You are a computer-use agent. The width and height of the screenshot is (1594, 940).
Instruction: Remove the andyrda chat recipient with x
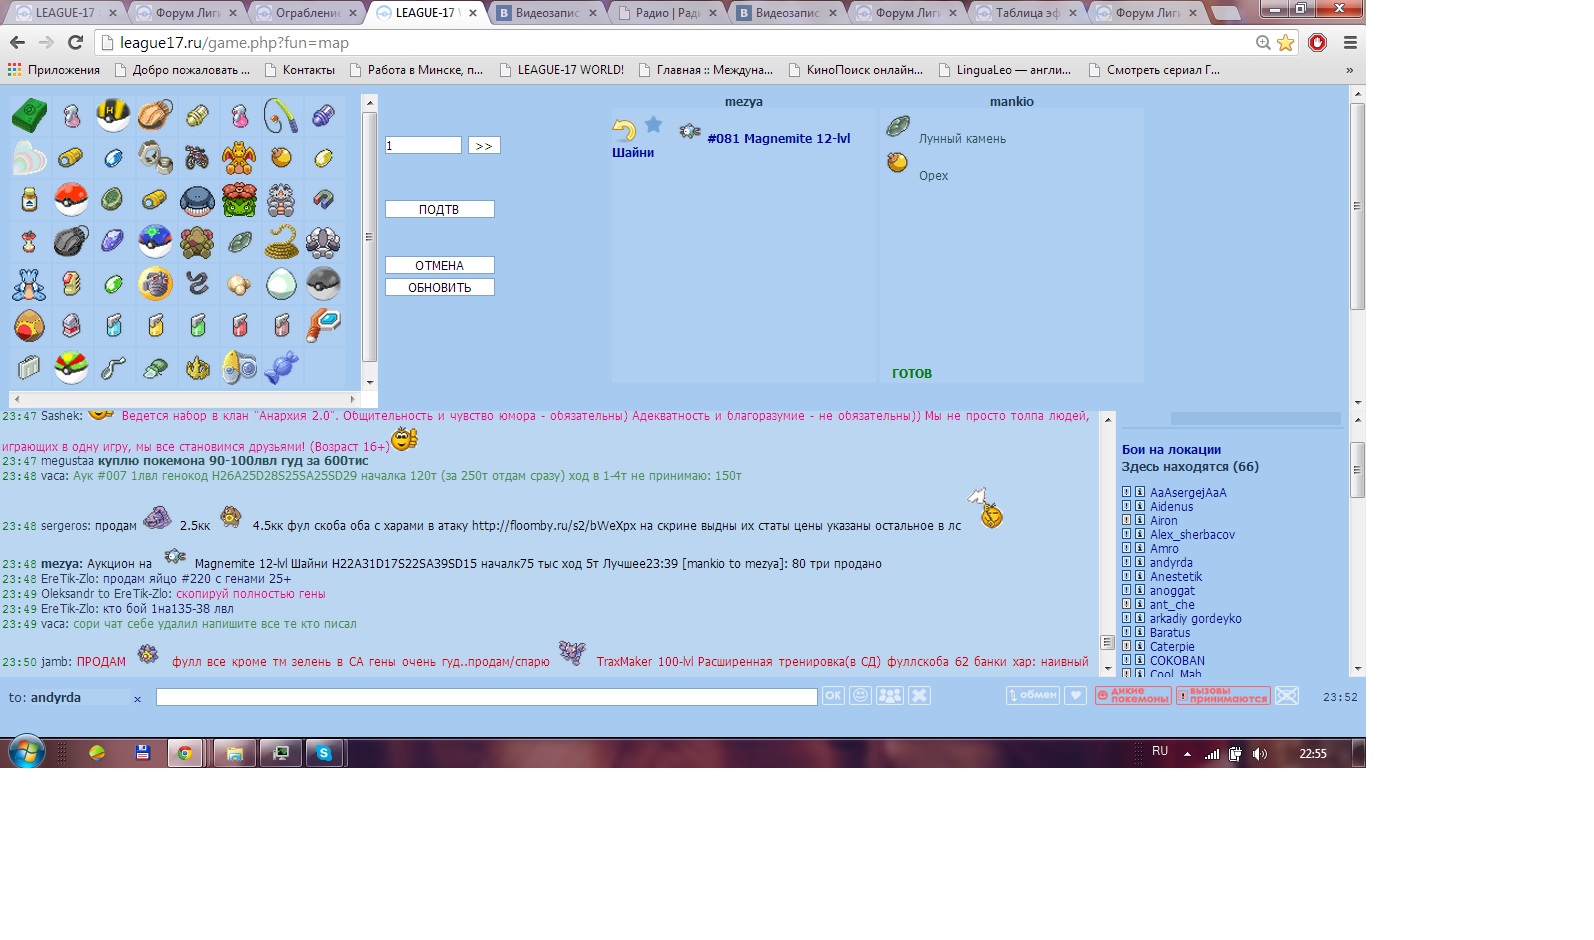[x=138, y=699]
